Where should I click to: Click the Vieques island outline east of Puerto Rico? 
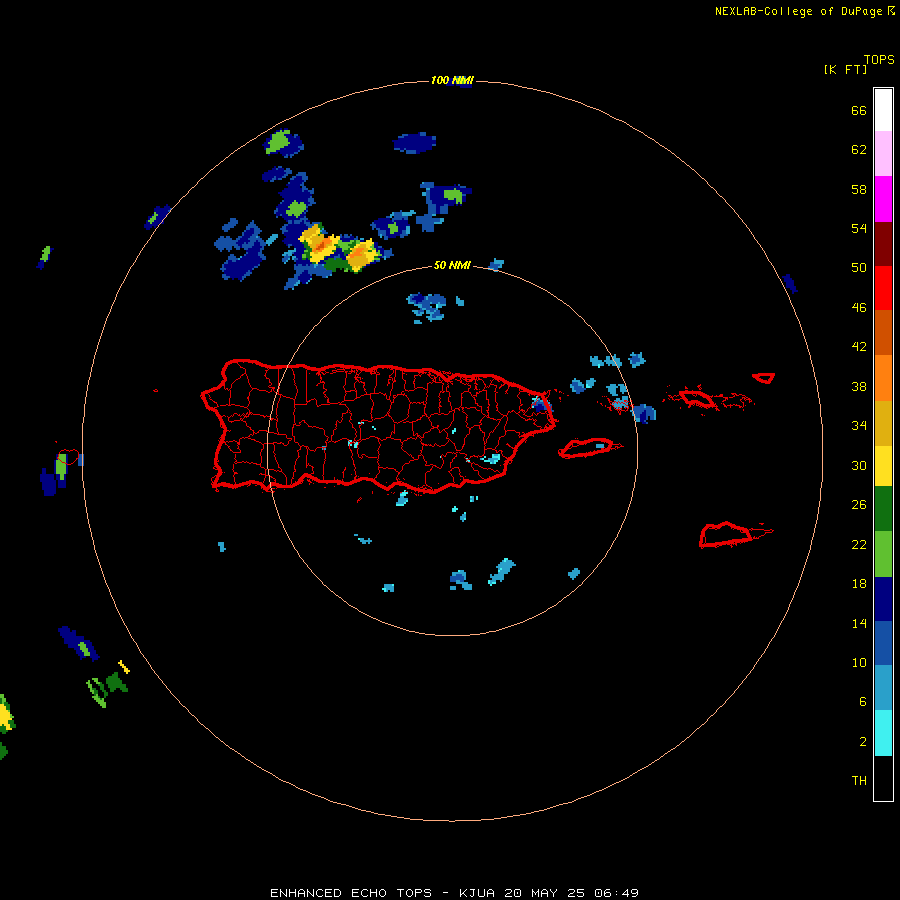click(590, 448)
